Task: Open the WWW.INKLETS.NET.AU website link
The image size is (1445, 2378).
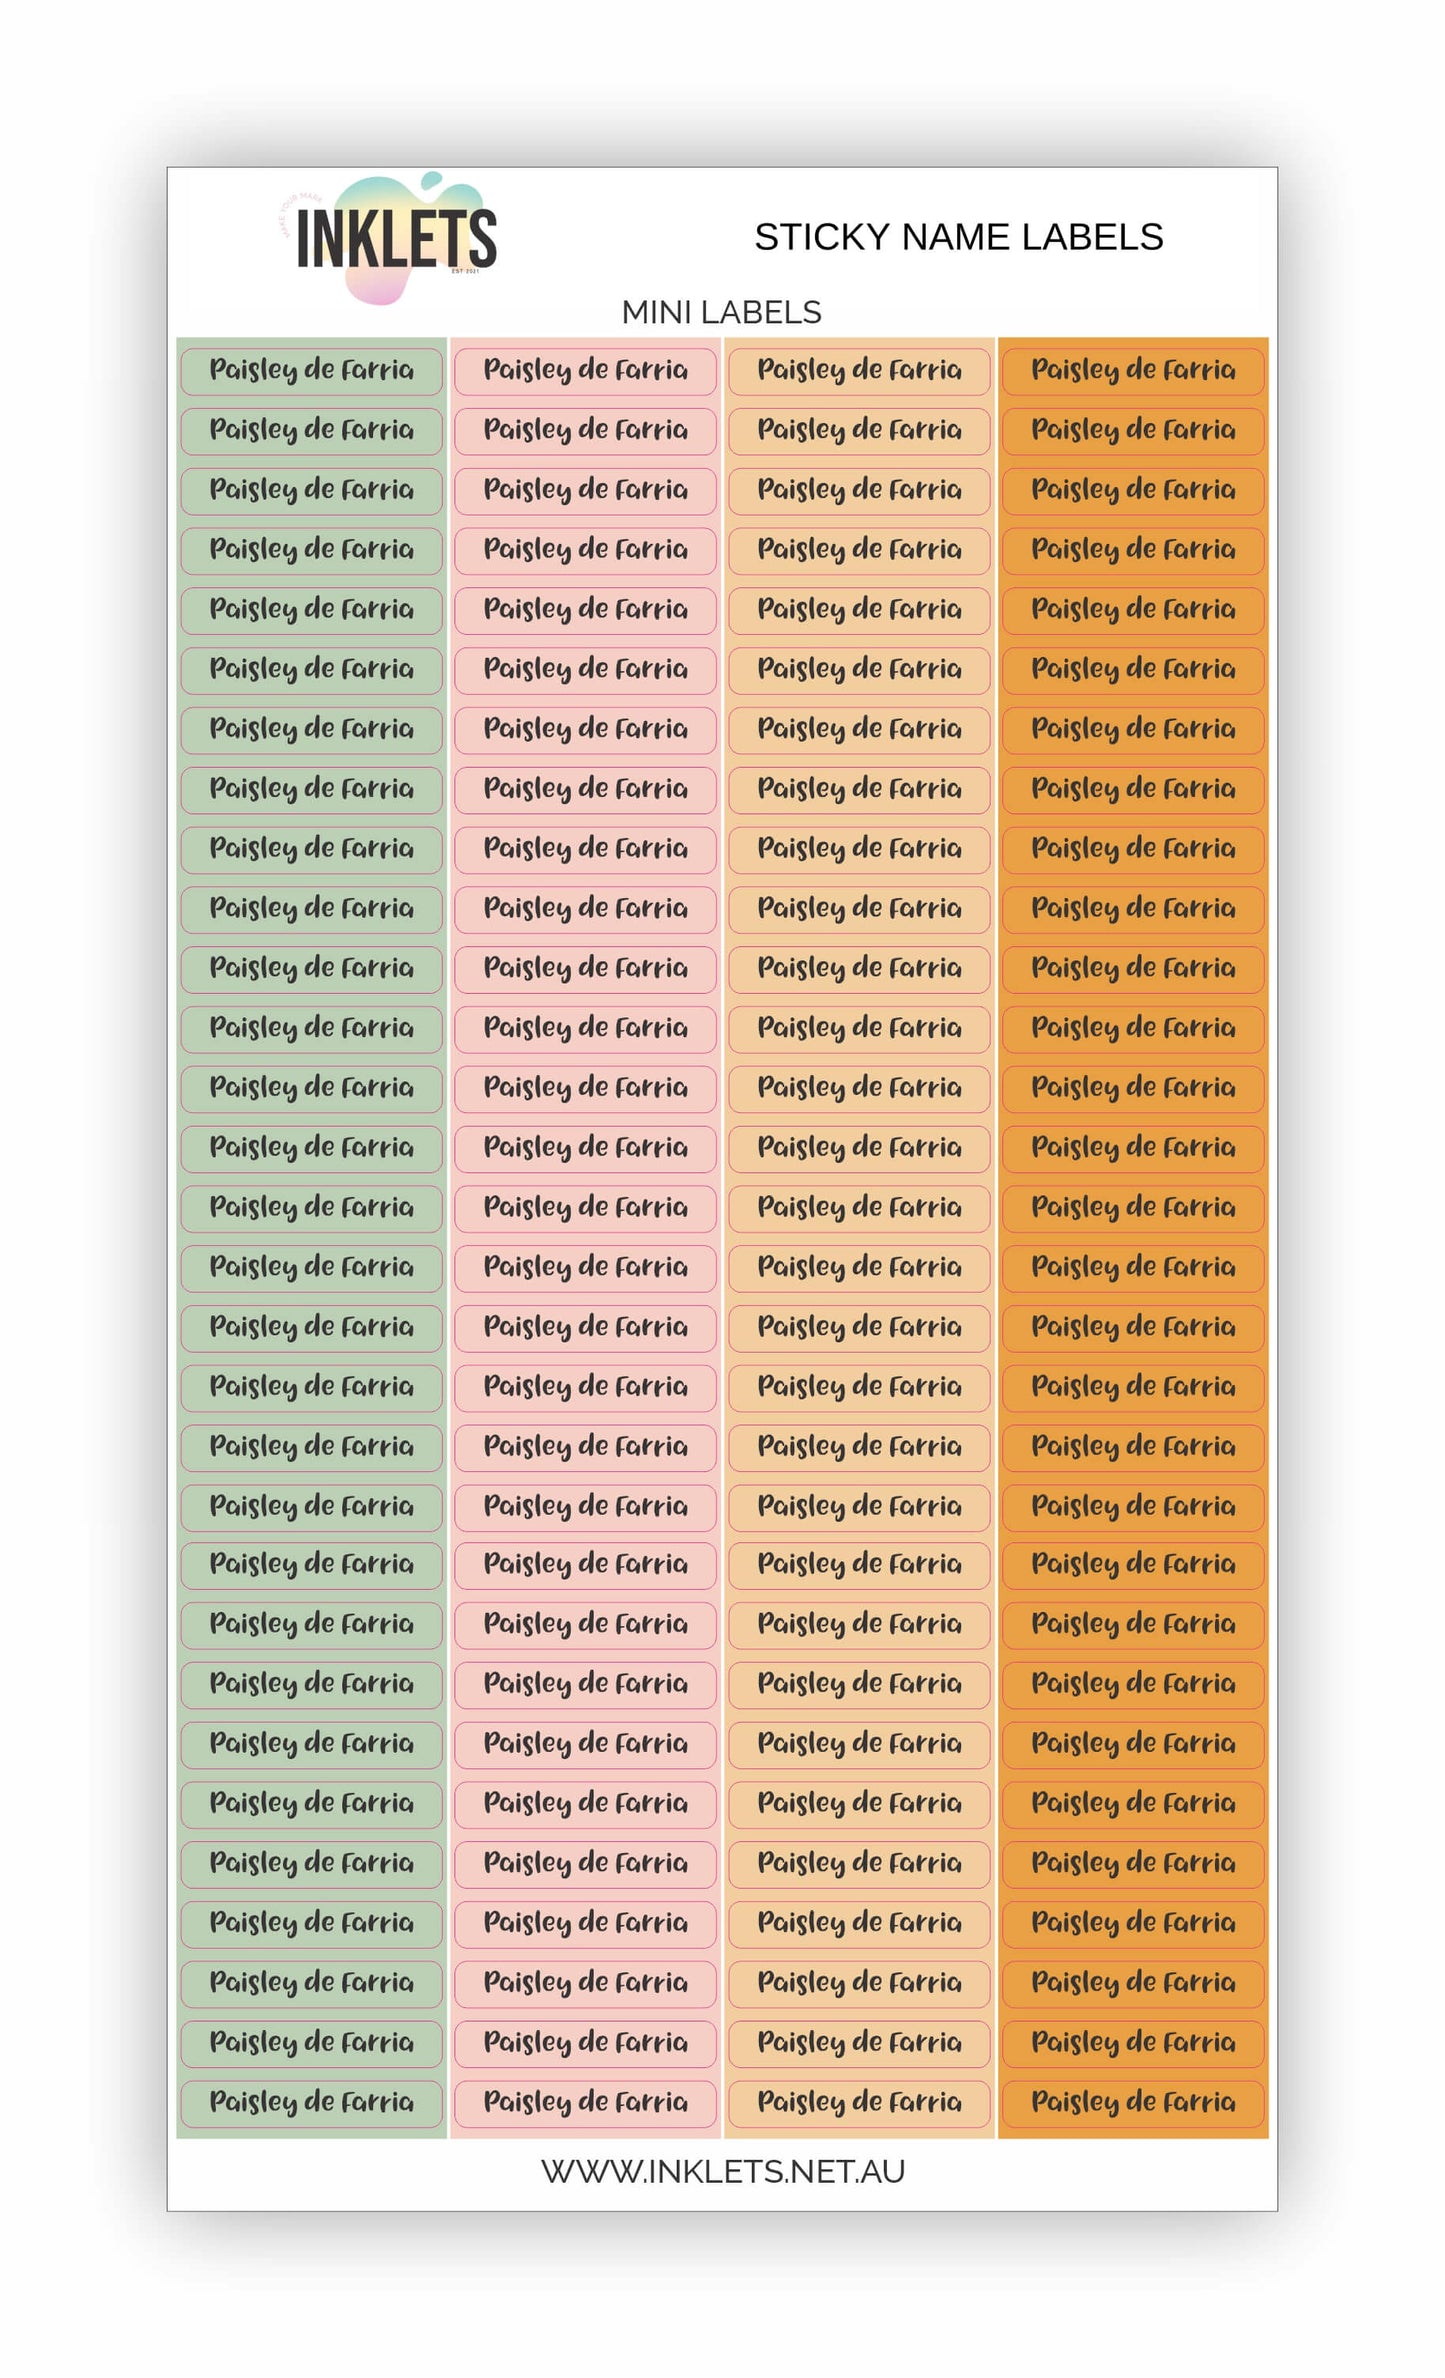Action: (722, 2170)
